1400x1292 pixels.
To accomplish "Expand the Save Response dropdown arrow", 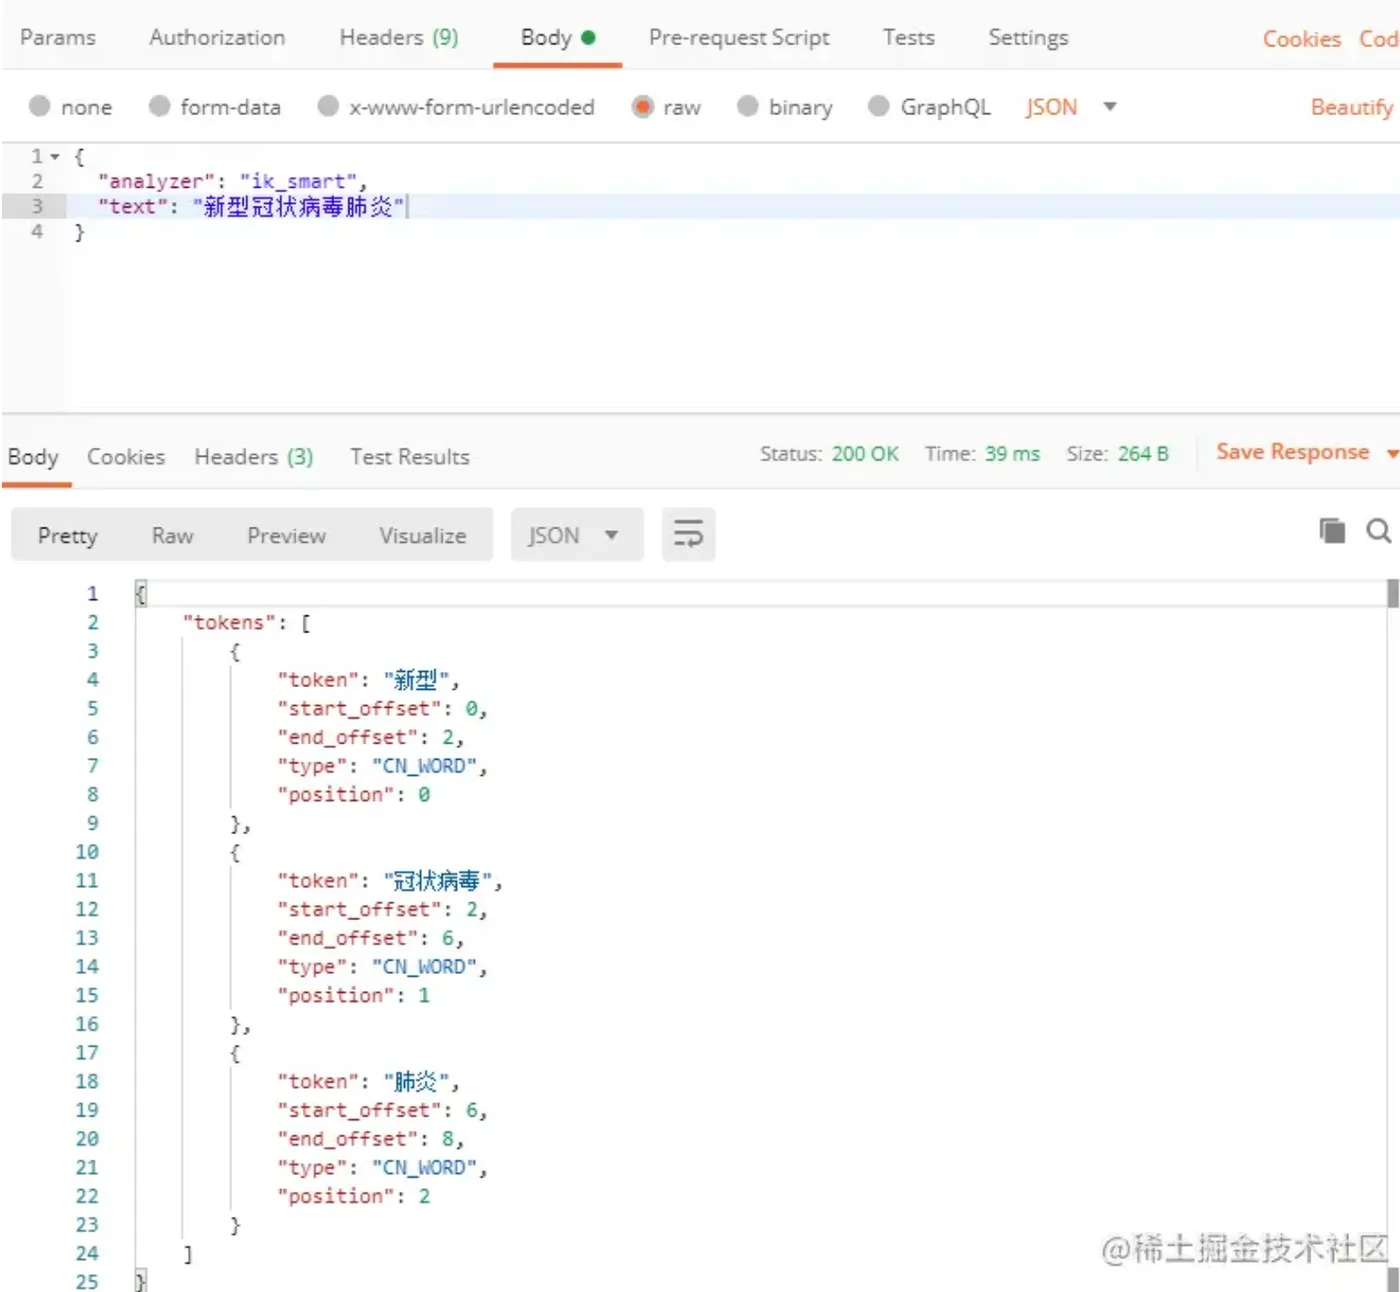I will point(1391,453).
